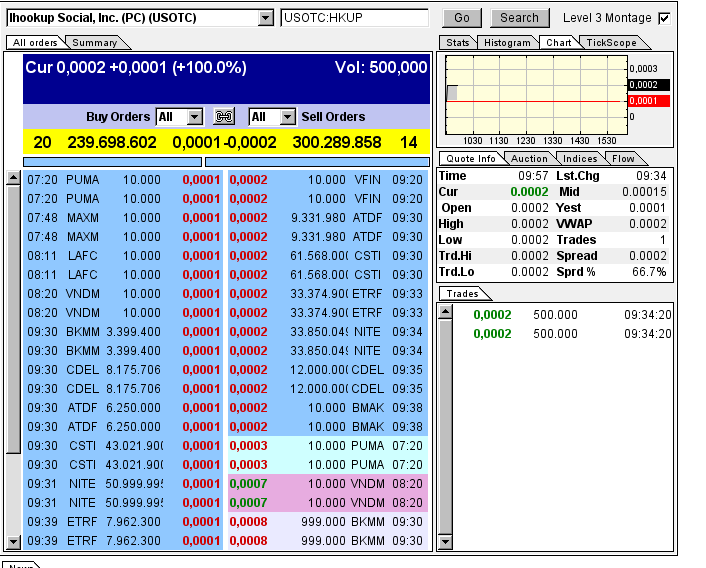Click the order book scroll down arrow
Viewport: 706px width, 568px height.
pyautogui.click(x=13, y=542)
